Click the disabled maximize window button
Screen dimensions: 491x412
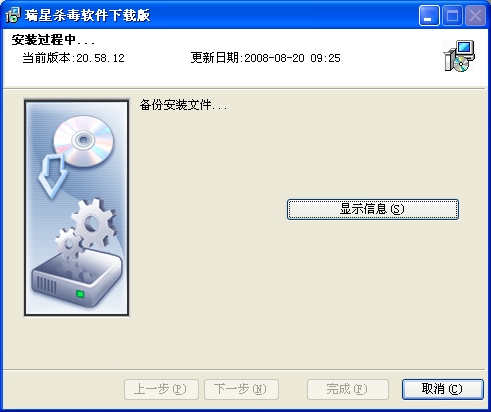click(452, 16)
